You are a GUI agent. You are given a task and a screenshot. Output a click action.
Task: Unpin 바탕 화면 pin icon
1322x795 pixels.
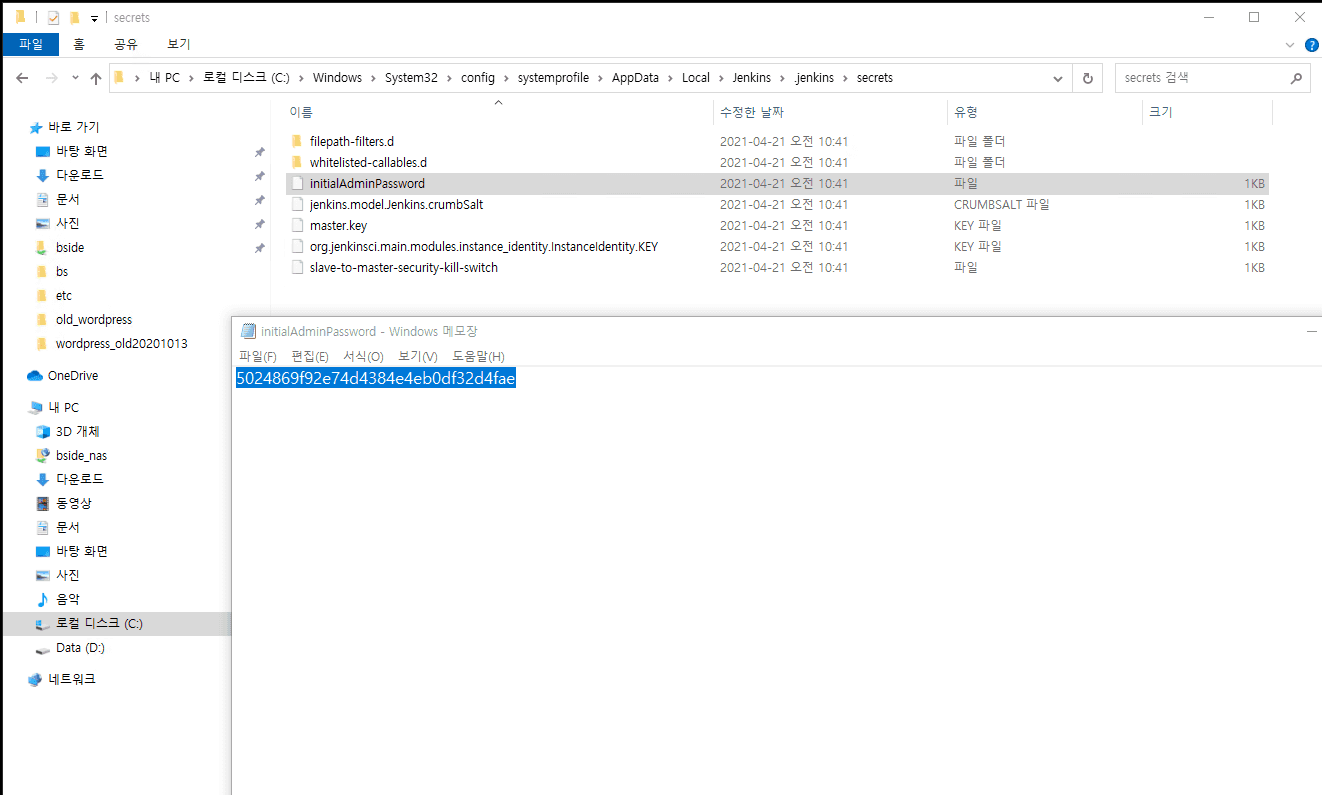[x=259, y=152]
